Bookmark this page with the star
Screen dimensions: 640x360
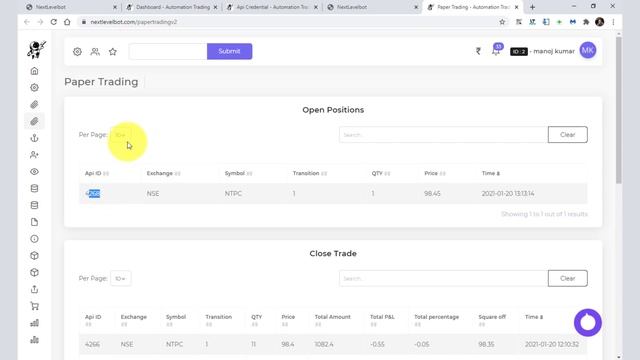(502, 22)
